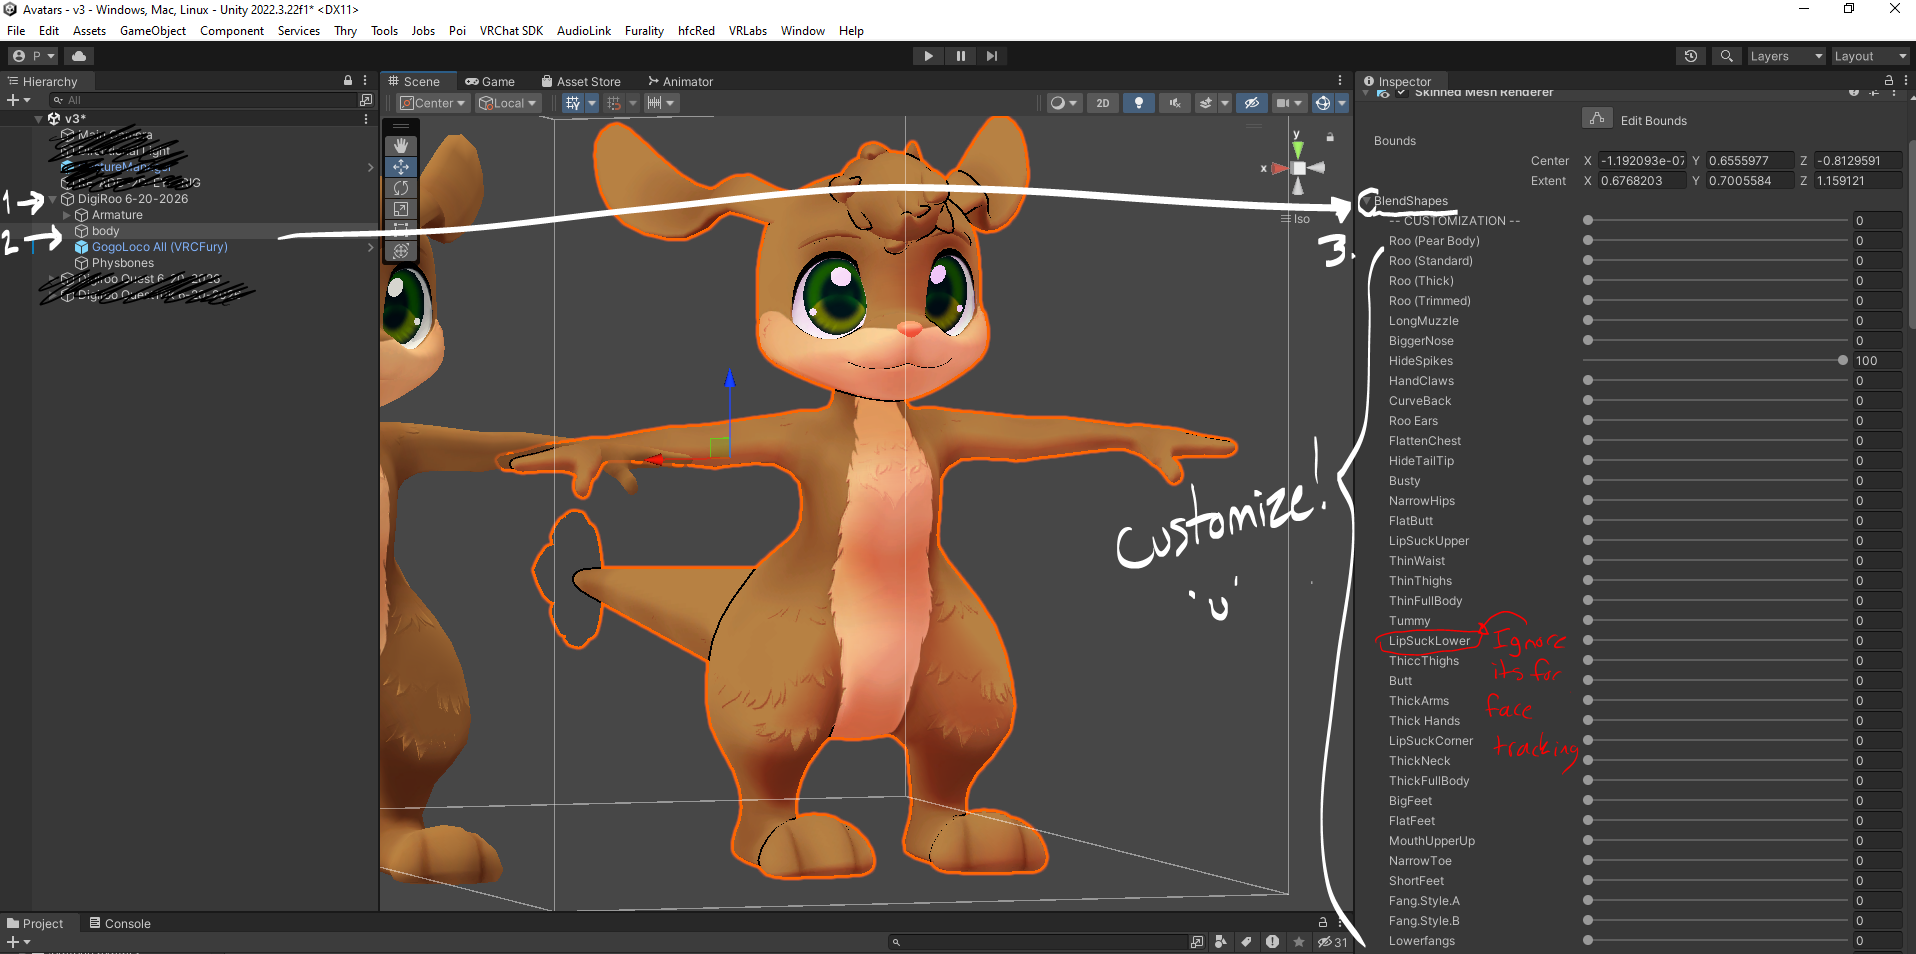Switch to the Game tab

pyautogui.click(x=490, y=82)
